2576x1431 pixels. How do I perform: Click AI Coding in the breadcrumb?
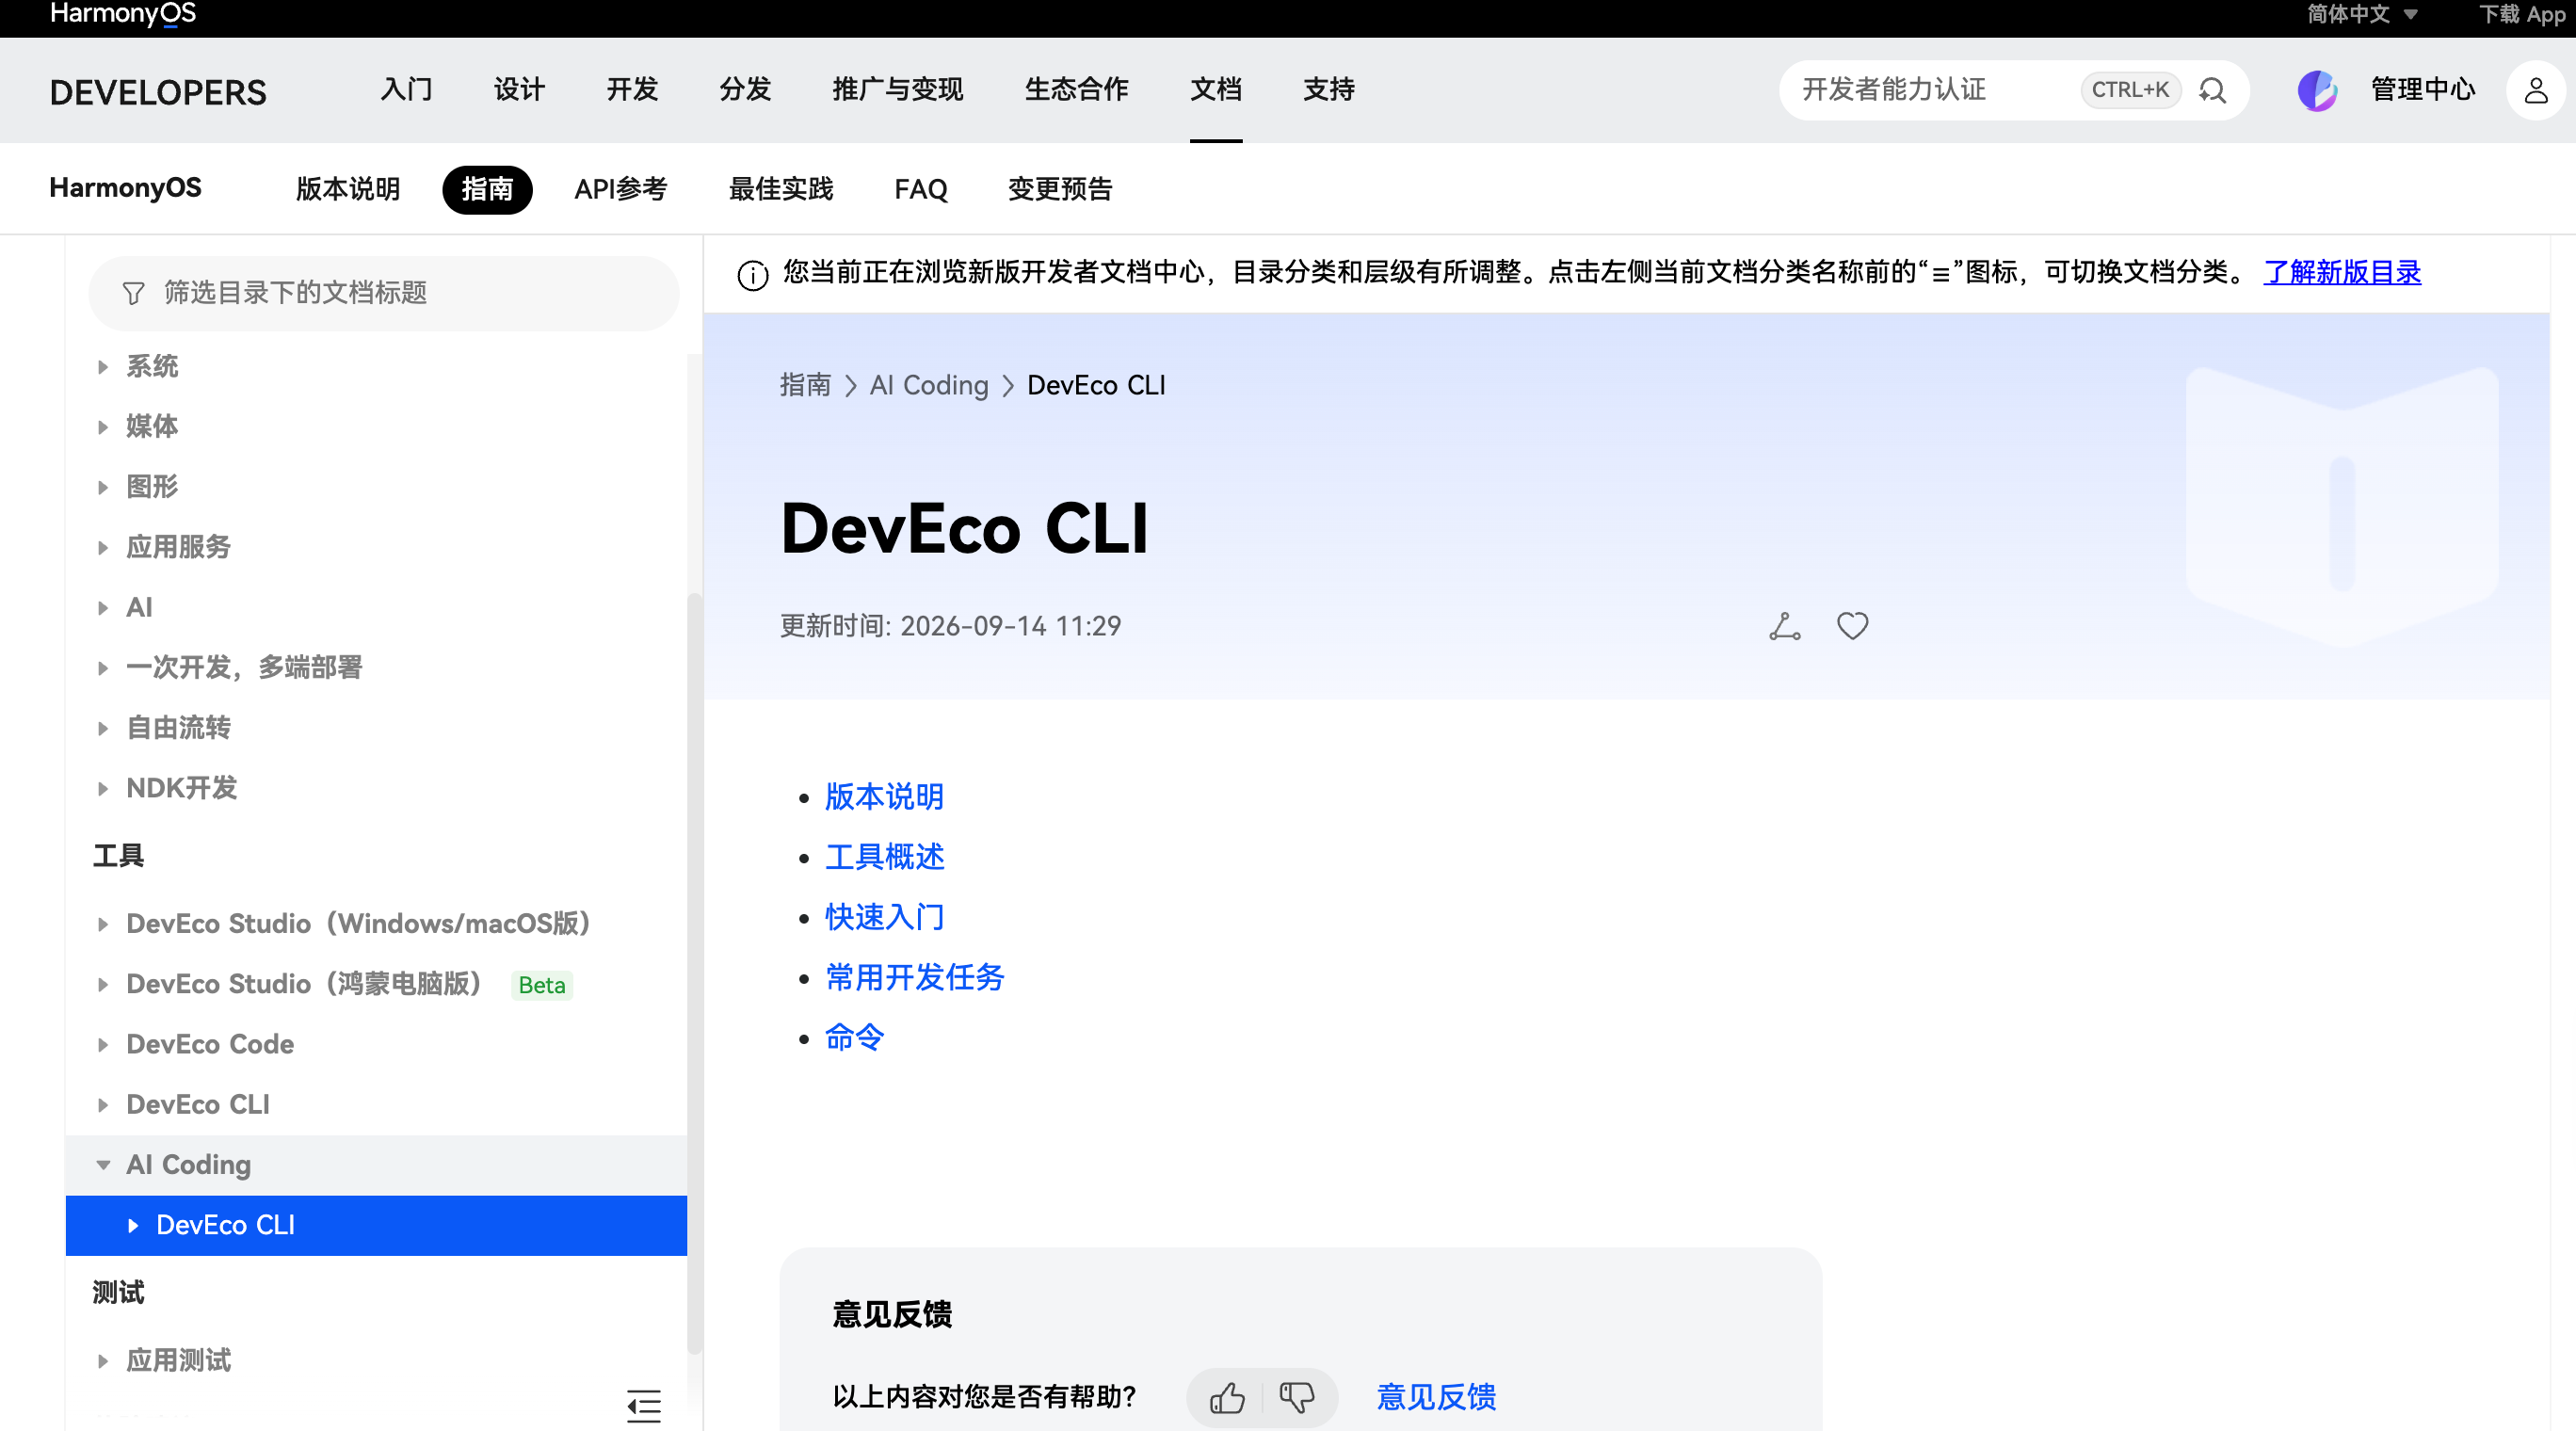tap(928, 385)
